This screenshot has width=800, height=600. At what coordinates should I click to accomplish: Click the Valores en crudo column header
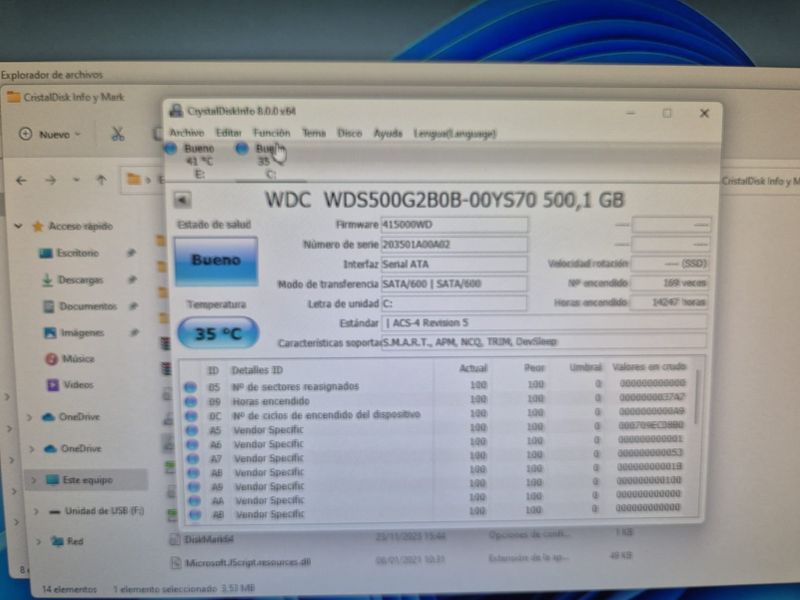(649, 366)
